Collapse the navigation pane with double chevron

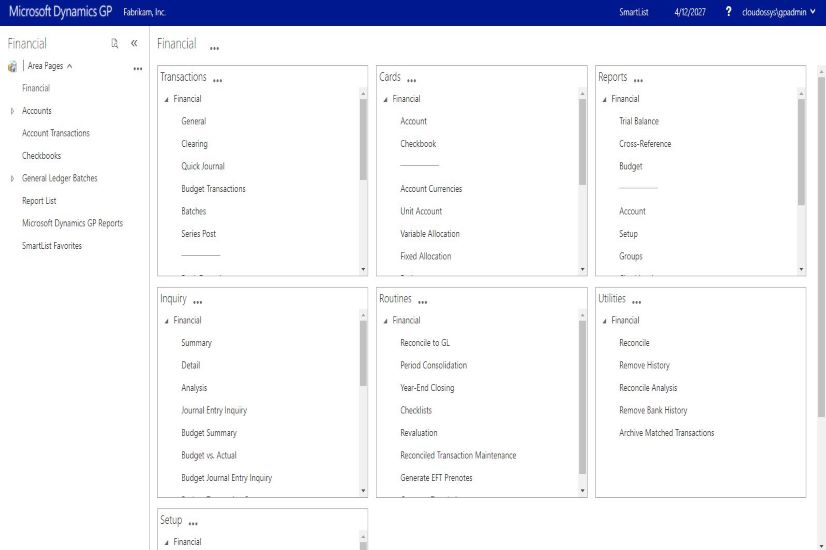(x=134, y=43)
